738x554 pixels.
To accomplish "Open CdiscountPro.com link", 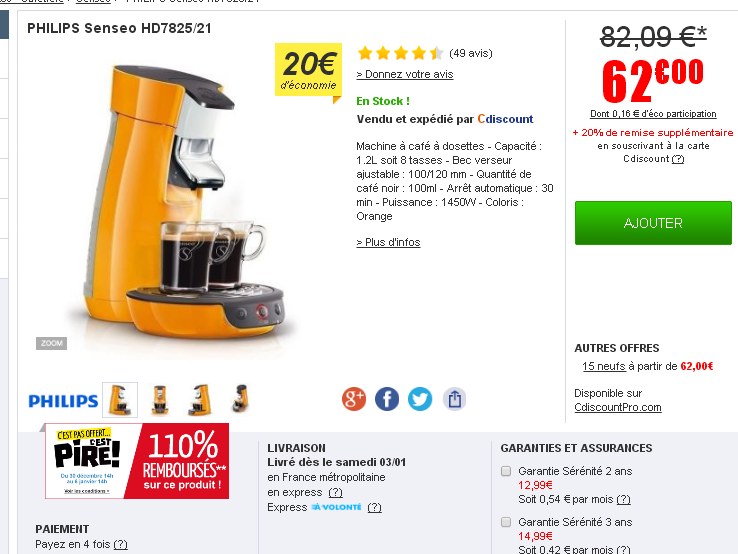I will [618, 407].
